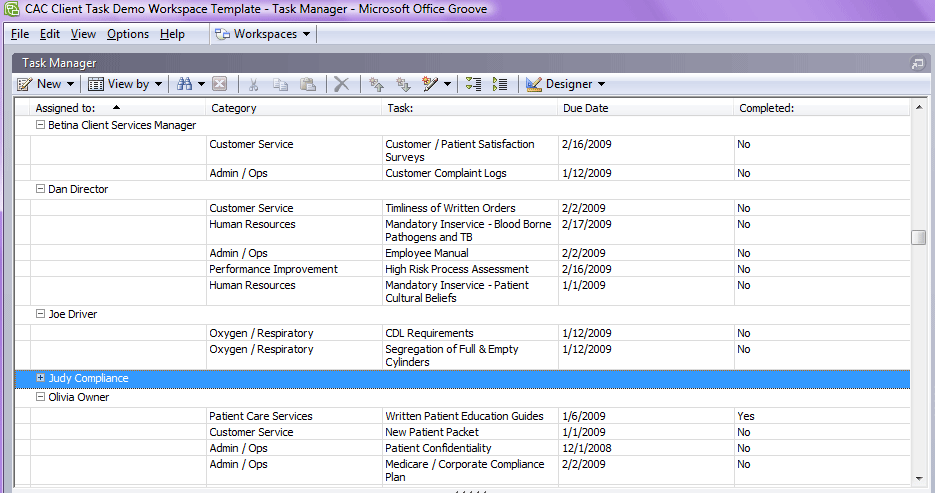Viewport: 935px width, 493px height.
Task: Click the Category column header
Action: pos(293,108)
